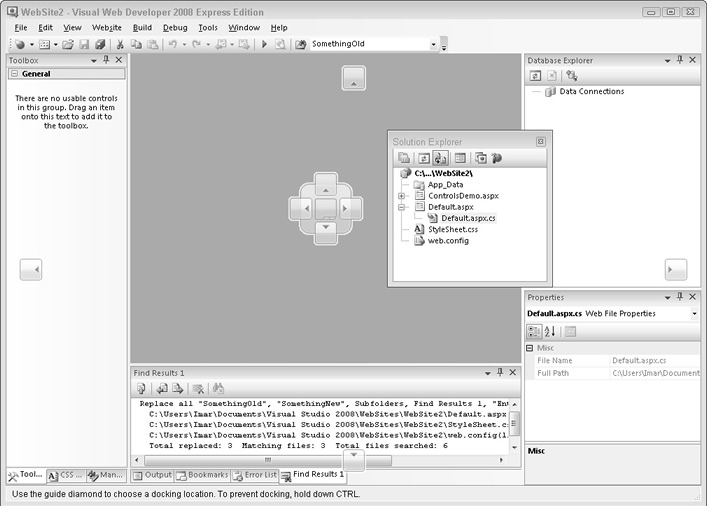Open Find Results window position dropdown arrow

click(x=487, y=373)
